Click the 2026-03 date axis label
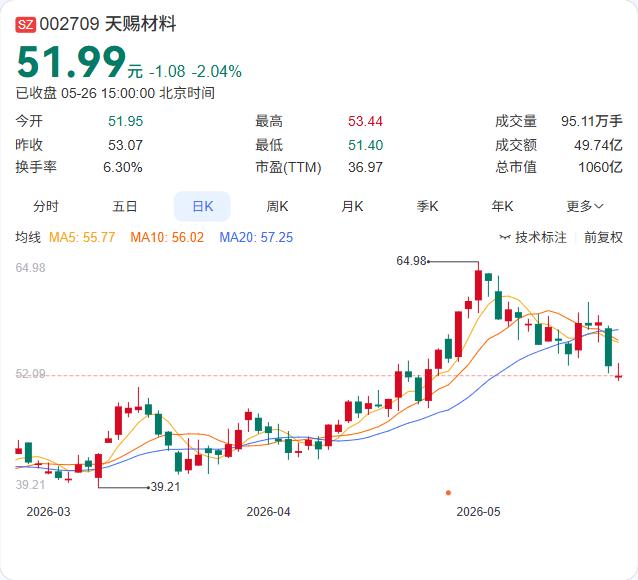This screenshot has width=638, height=580. point(48,512)
